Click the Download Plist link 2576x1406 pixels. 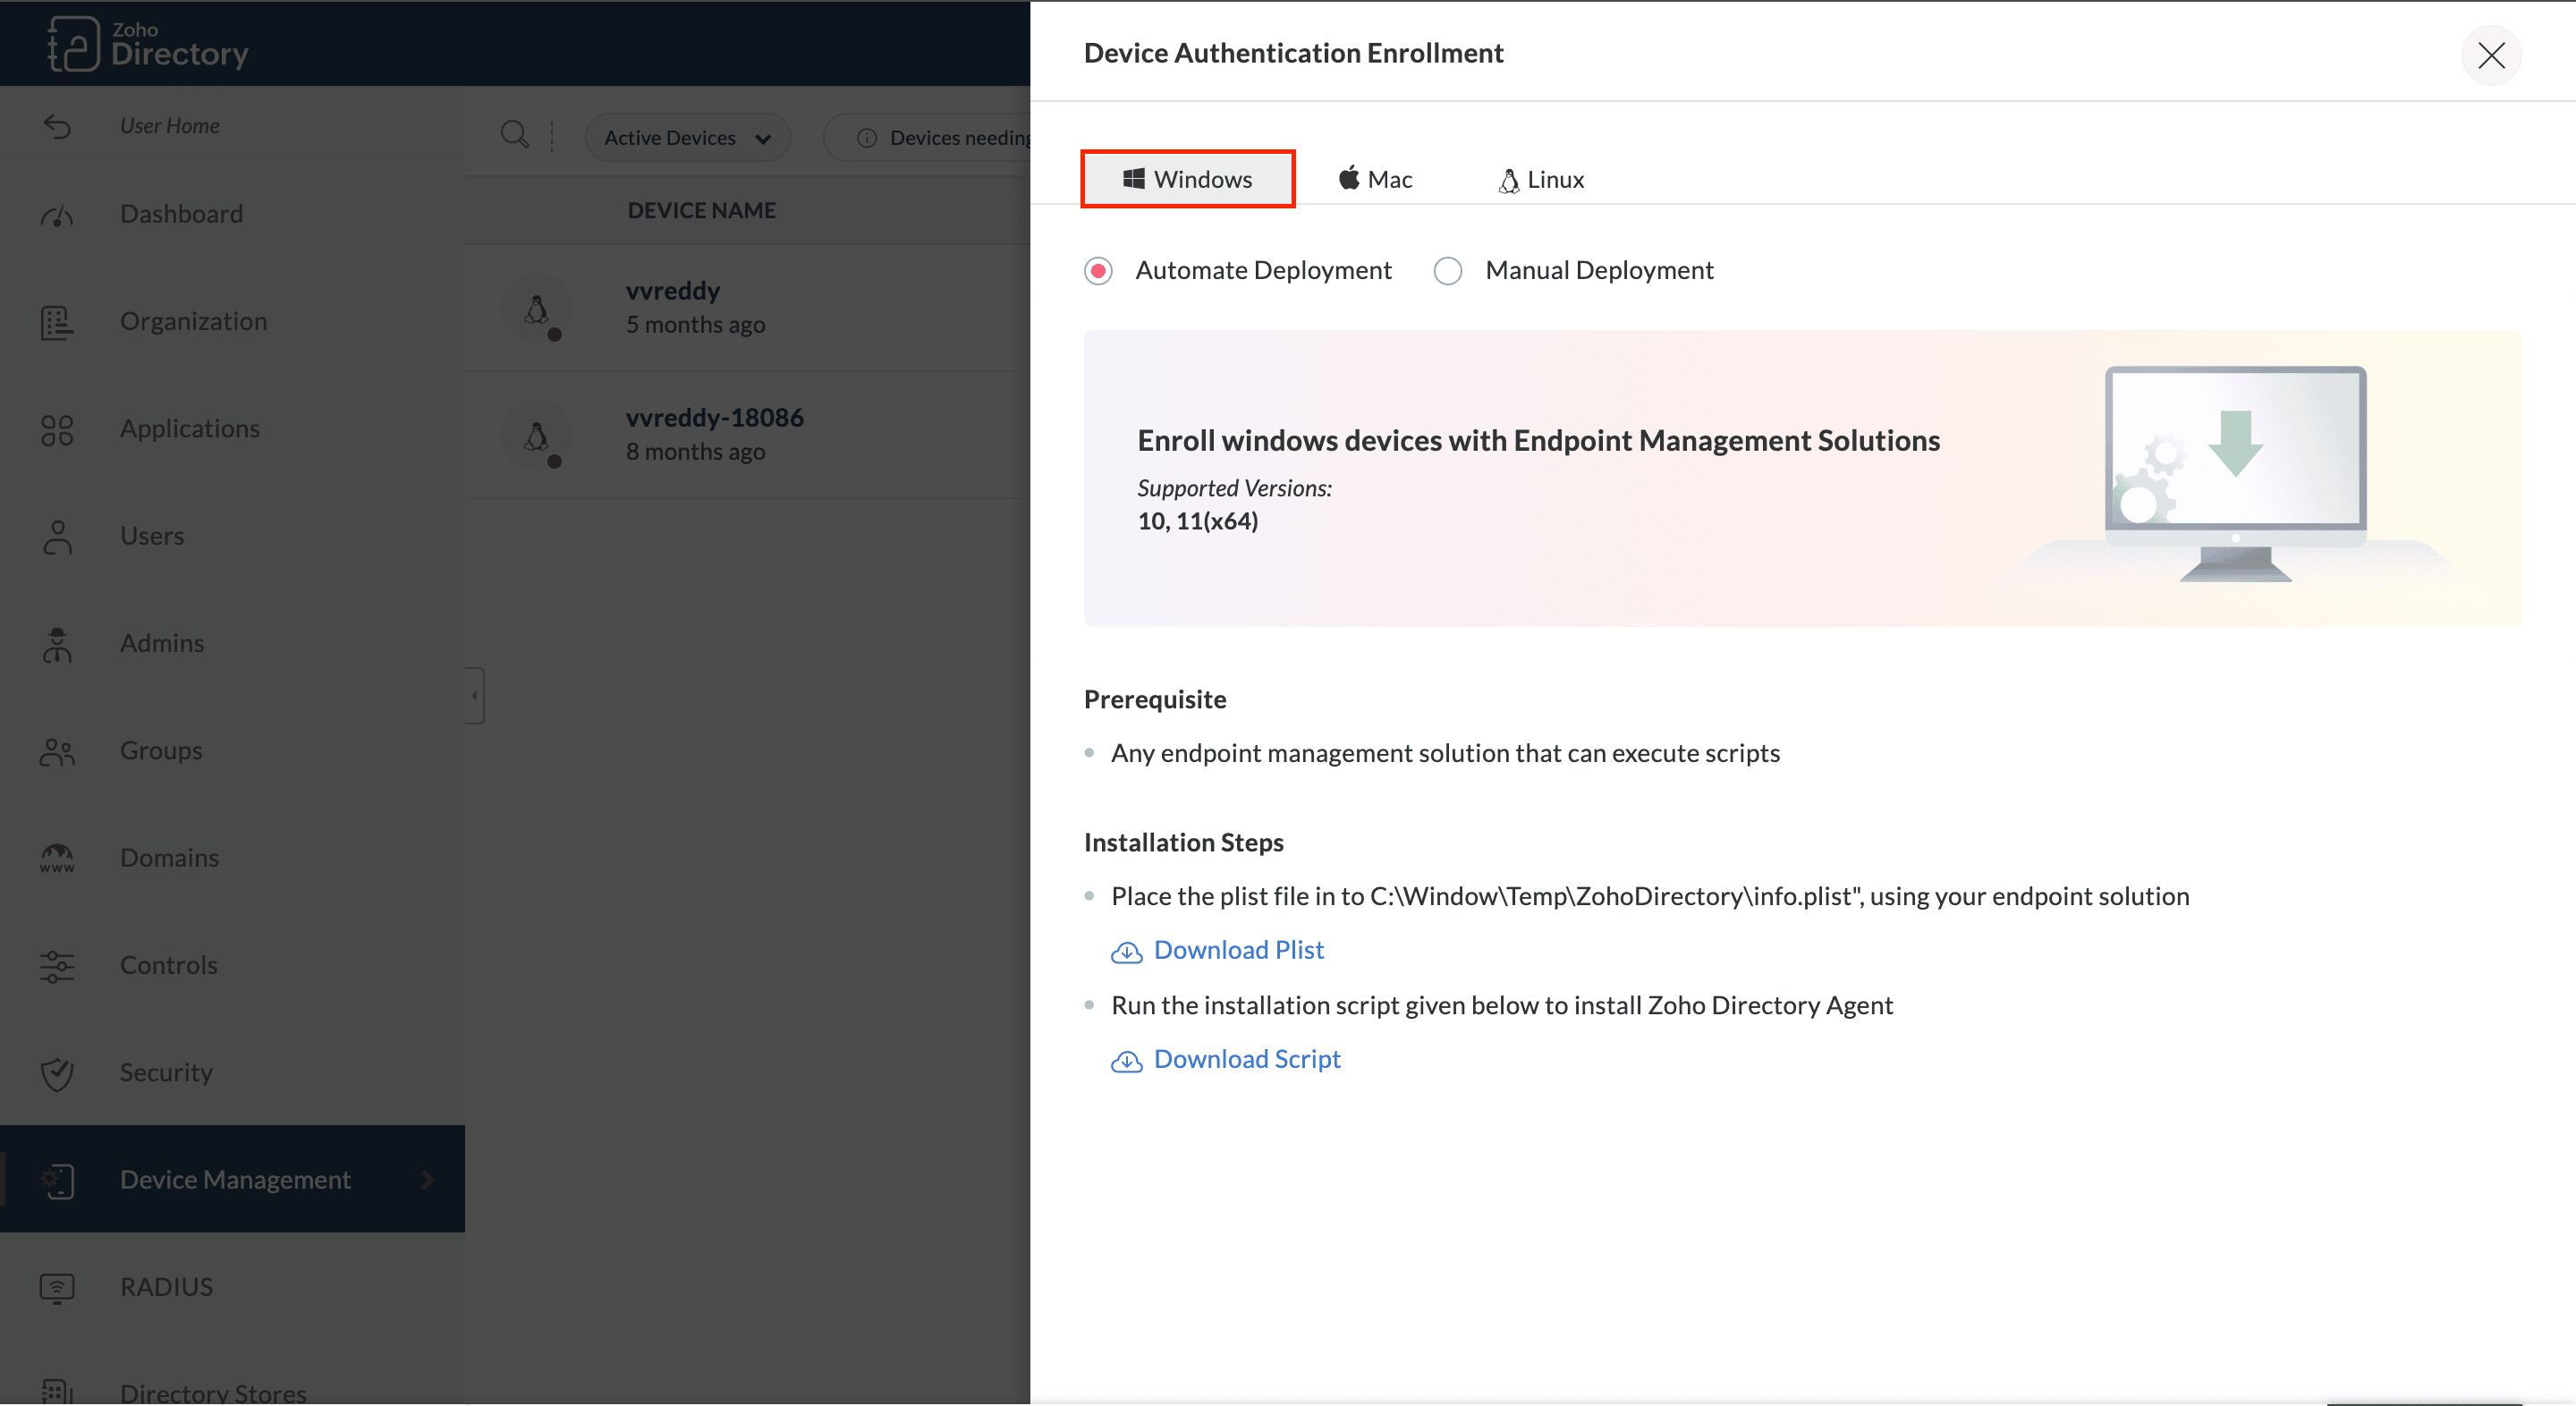pos(1237,950)
